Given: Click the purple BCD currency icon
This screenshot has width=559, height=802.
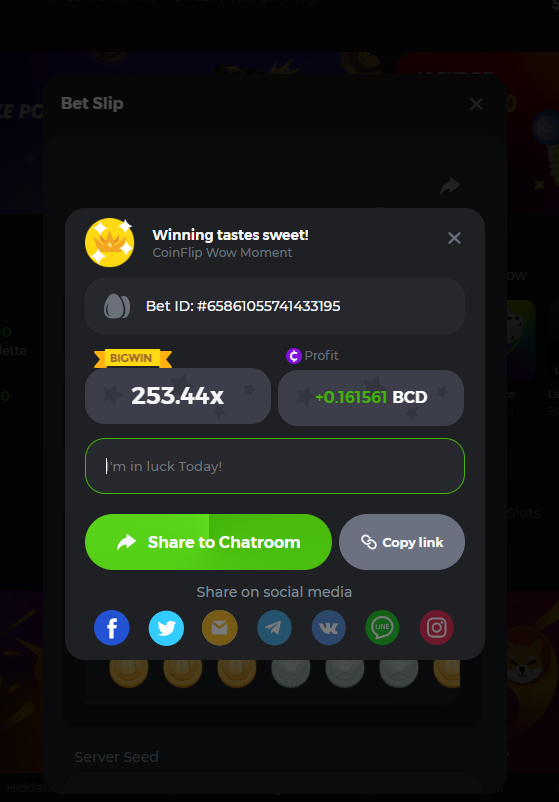Looking at the screenshot, I should [294, 355].
